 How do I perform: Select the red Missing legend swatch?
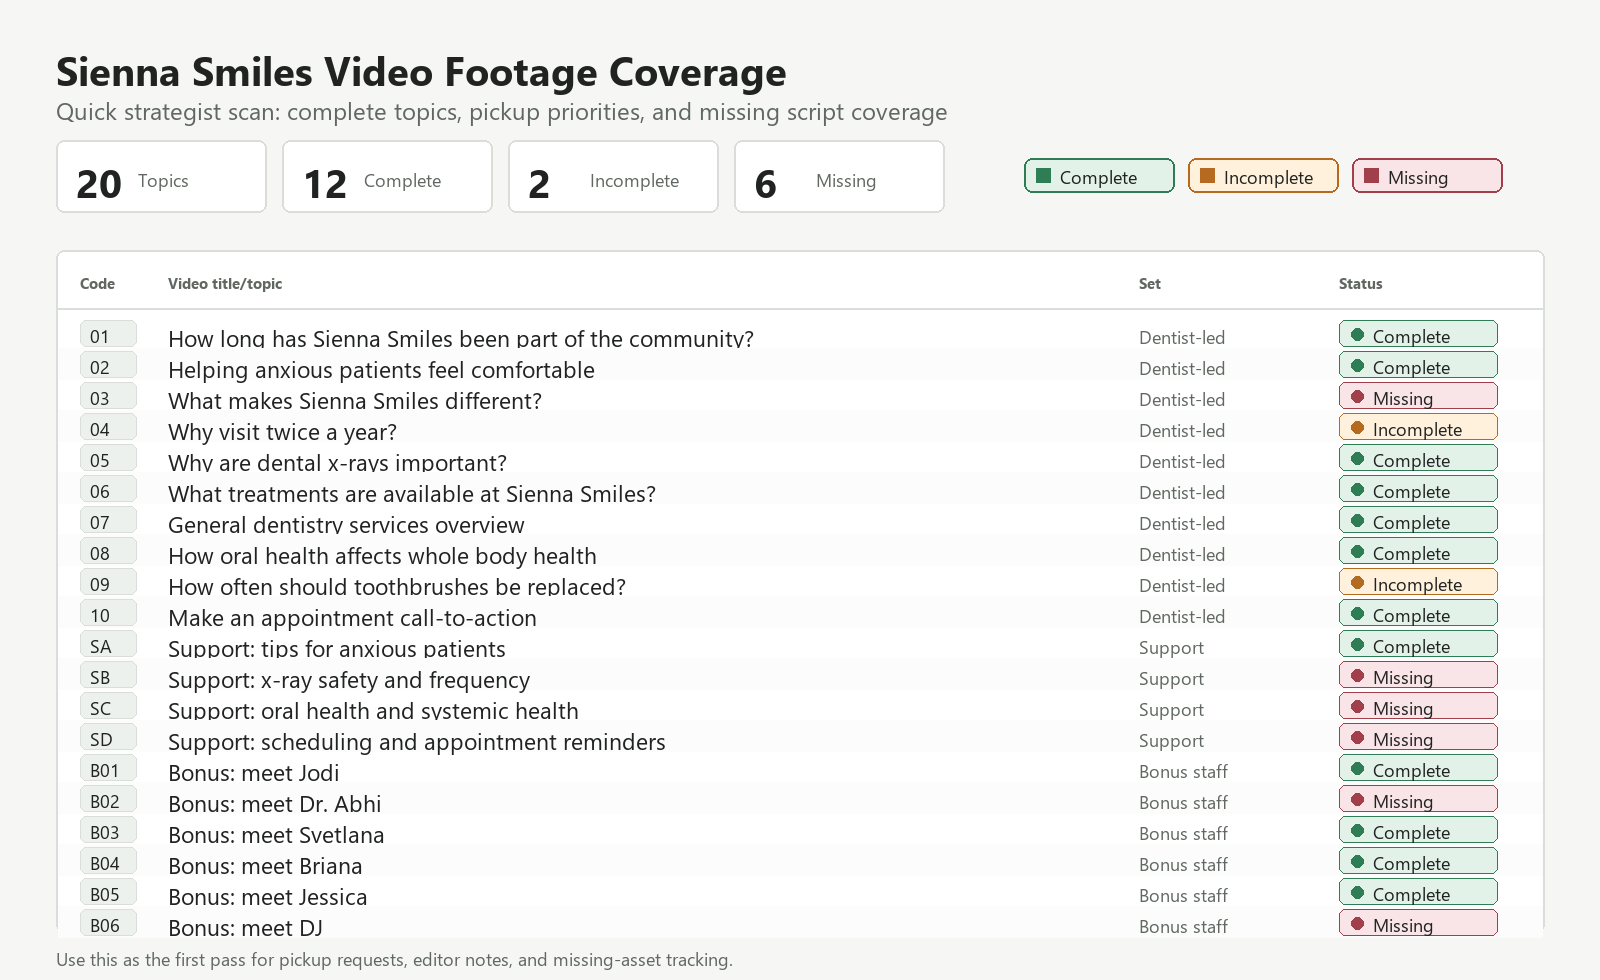1372,176
